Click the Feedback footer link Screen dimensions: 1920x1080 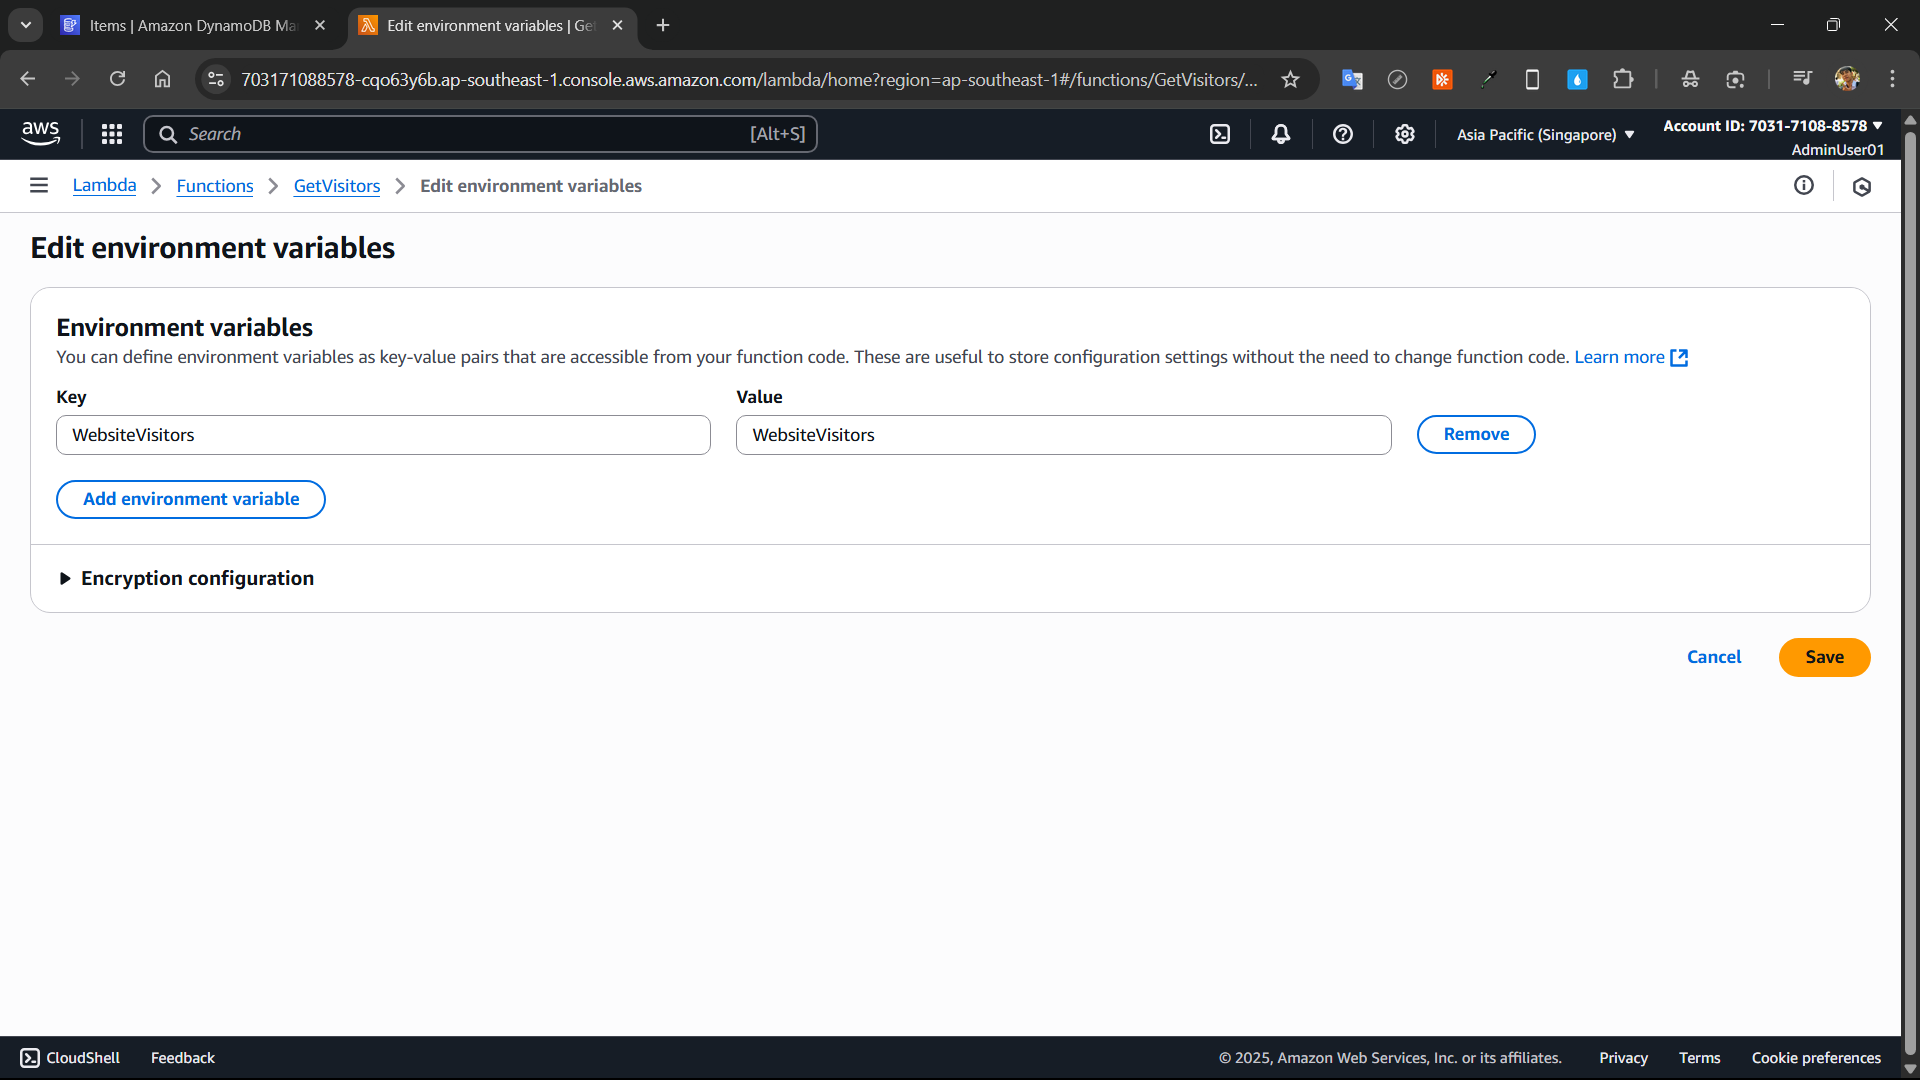(183, 1058)
